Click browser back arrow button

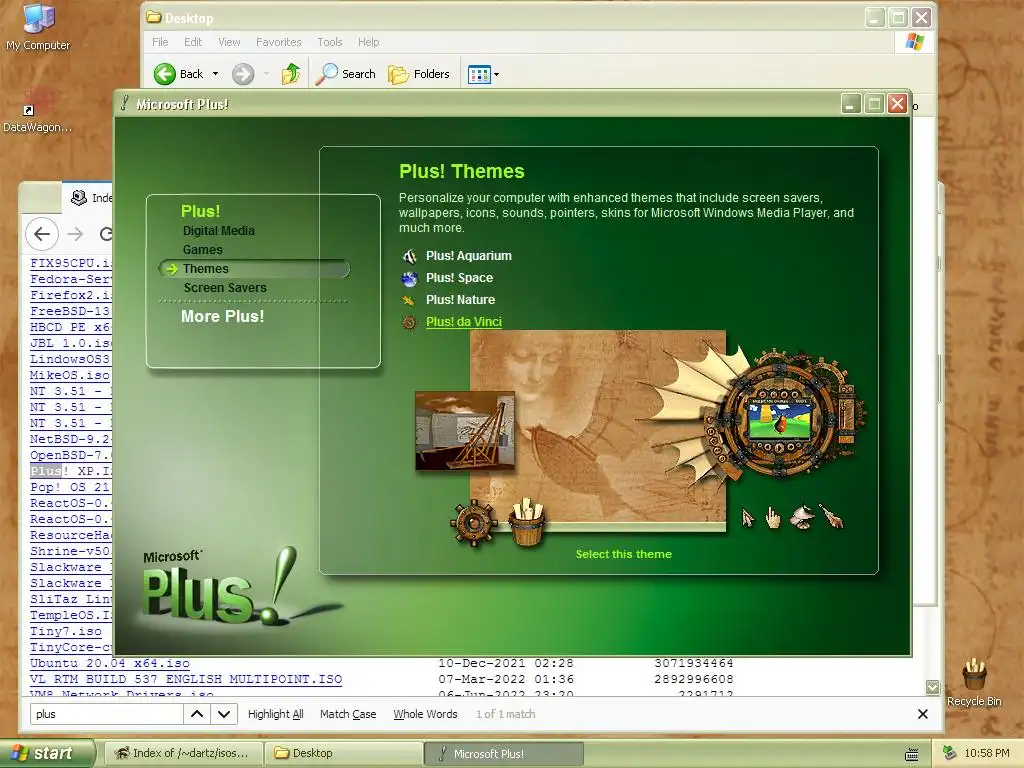[42, 234]
